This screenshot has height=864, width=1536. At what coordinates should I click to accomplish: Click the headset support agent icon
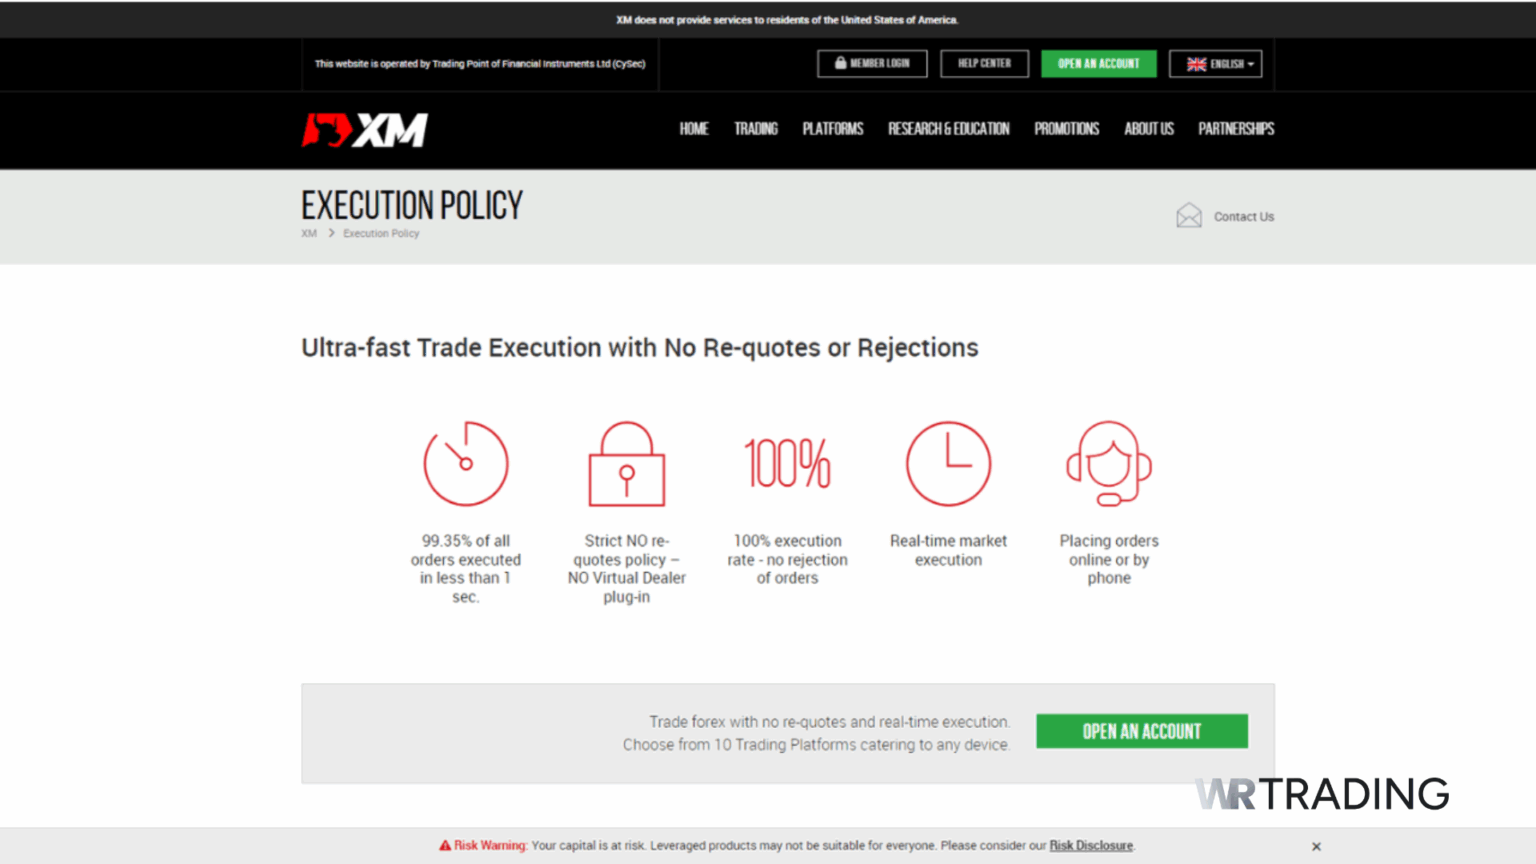(1109, 464)
